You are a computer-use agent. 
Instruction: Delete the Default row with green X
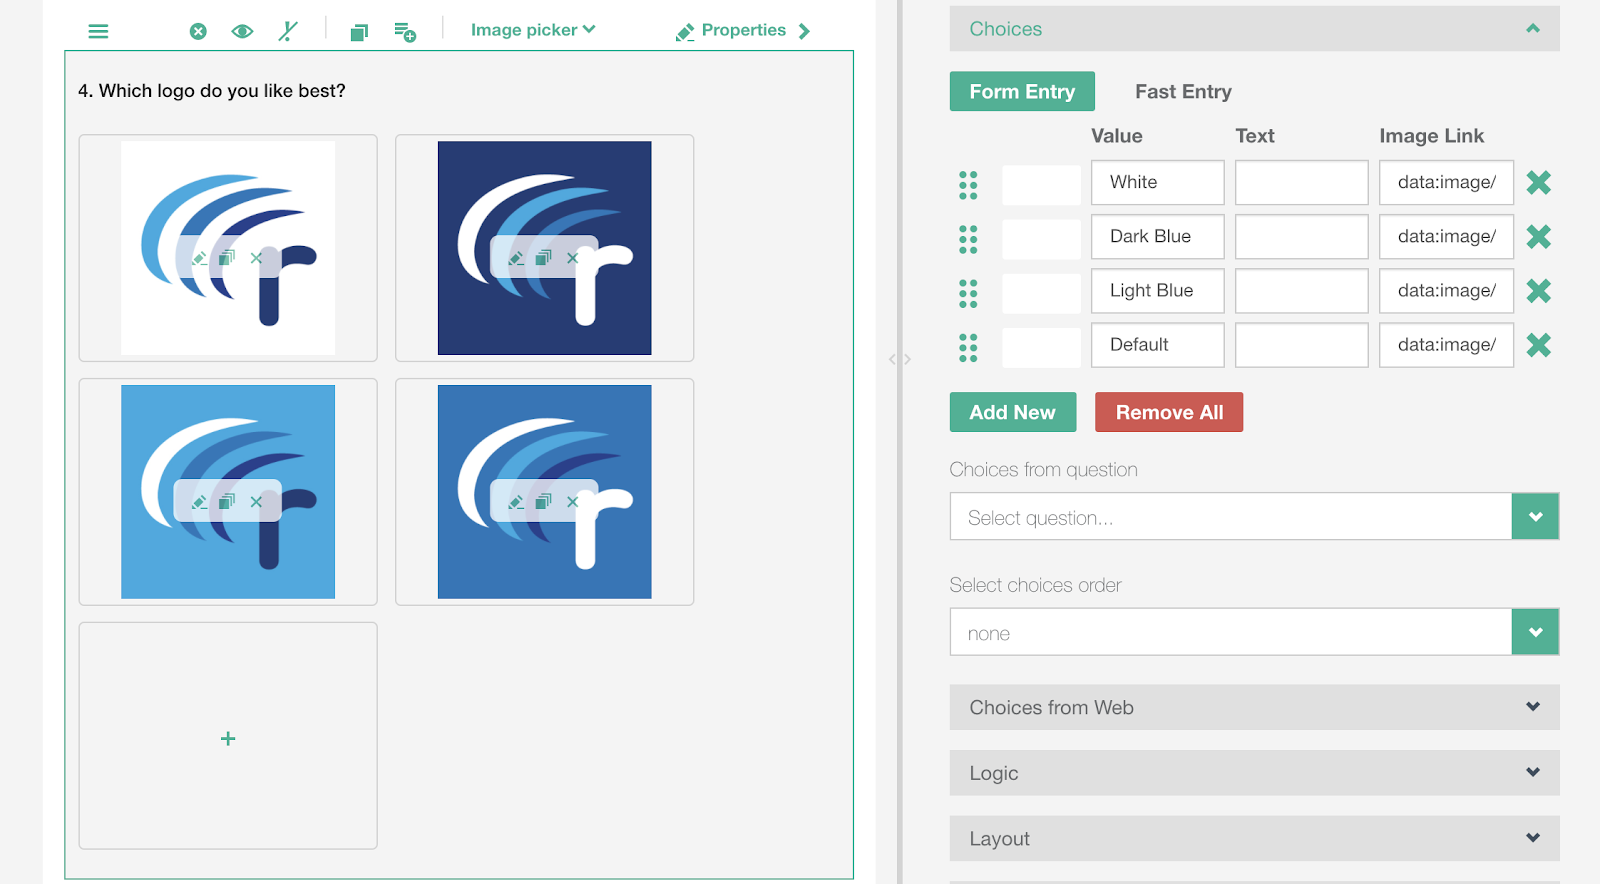pos(1538,345)
